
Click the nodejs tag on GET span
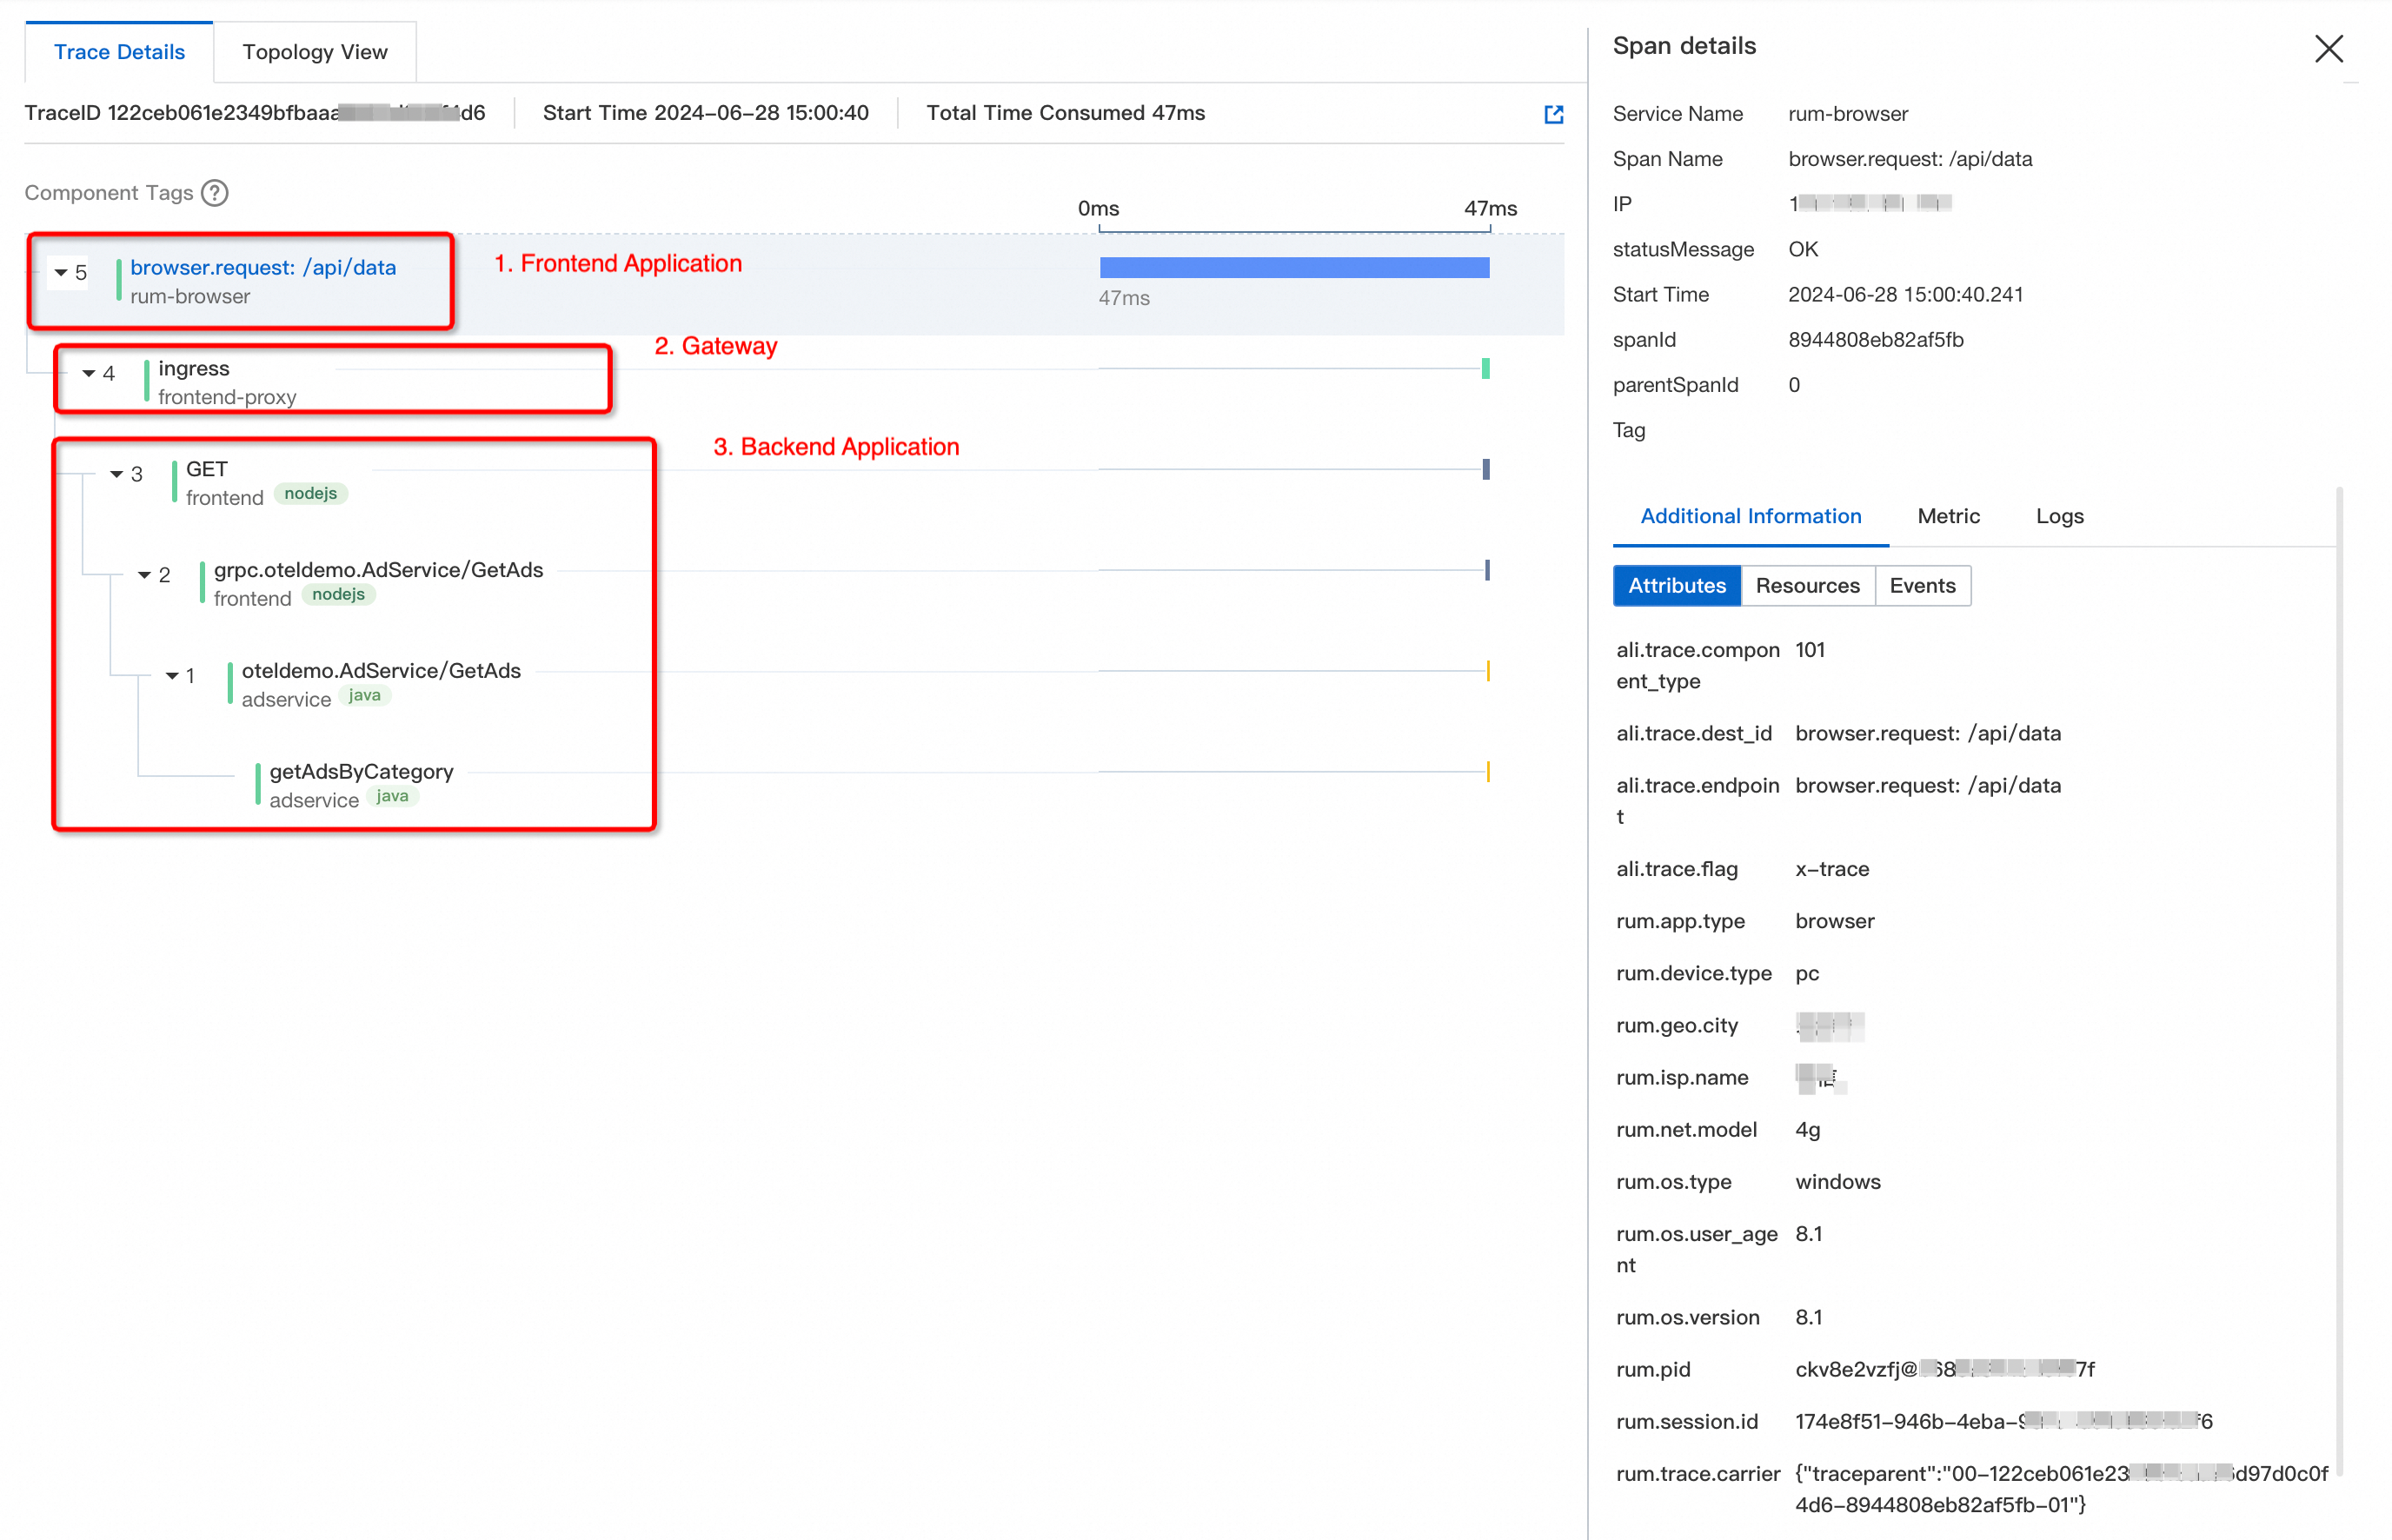point(310,493)
